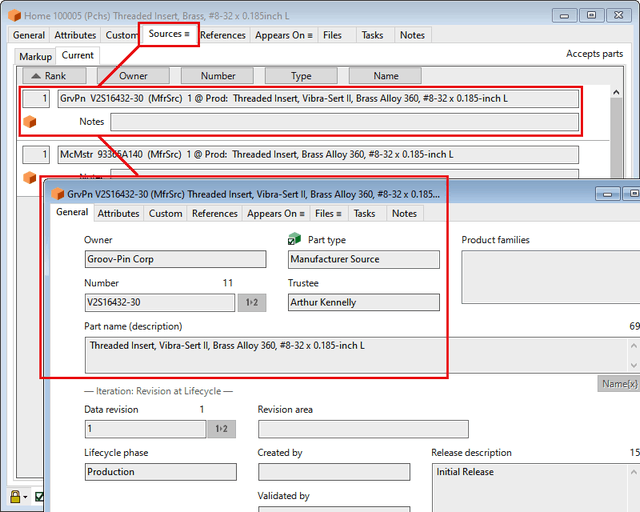Click the Name{x} button

pyautogui.click(x=619, y=384)
